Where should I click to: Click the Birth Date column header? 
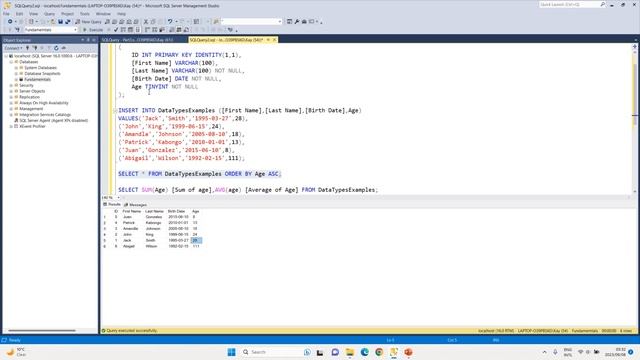coord(176,211)
